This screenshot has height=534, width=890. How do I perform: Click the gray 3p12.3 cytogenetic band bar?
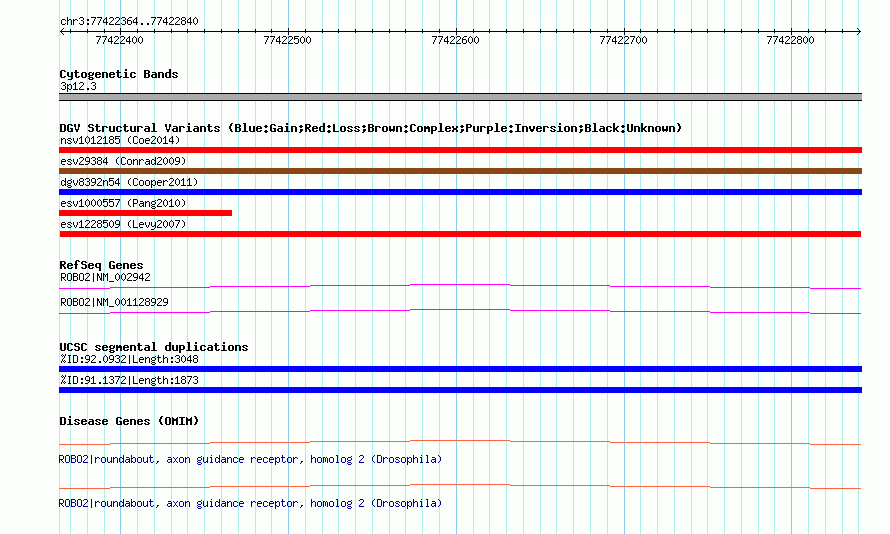[x=460, y=97]
